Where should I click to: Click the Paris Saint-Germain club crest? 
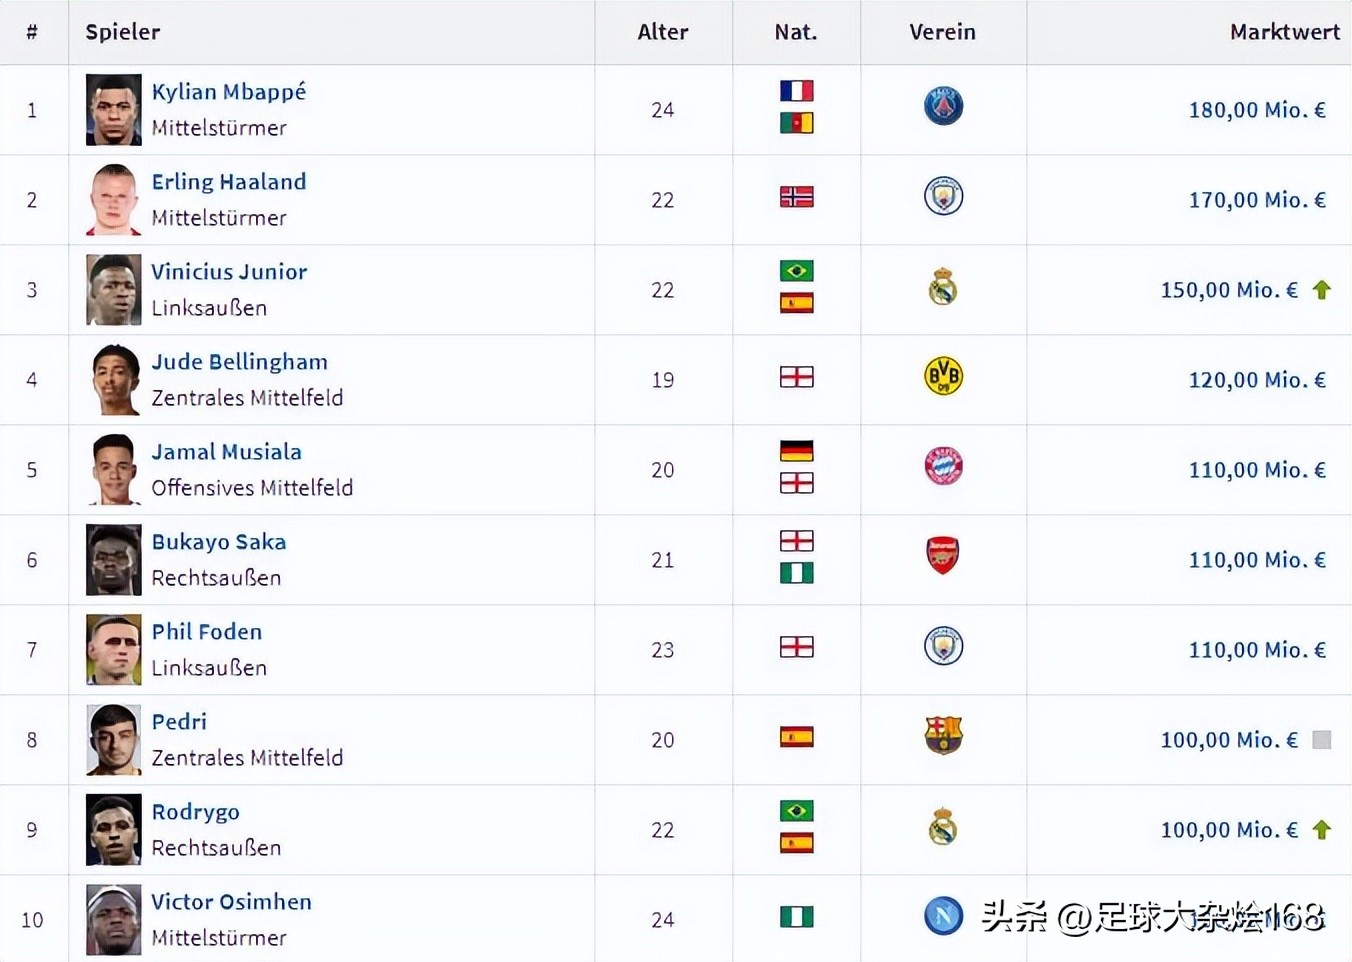tap(943, 106)
